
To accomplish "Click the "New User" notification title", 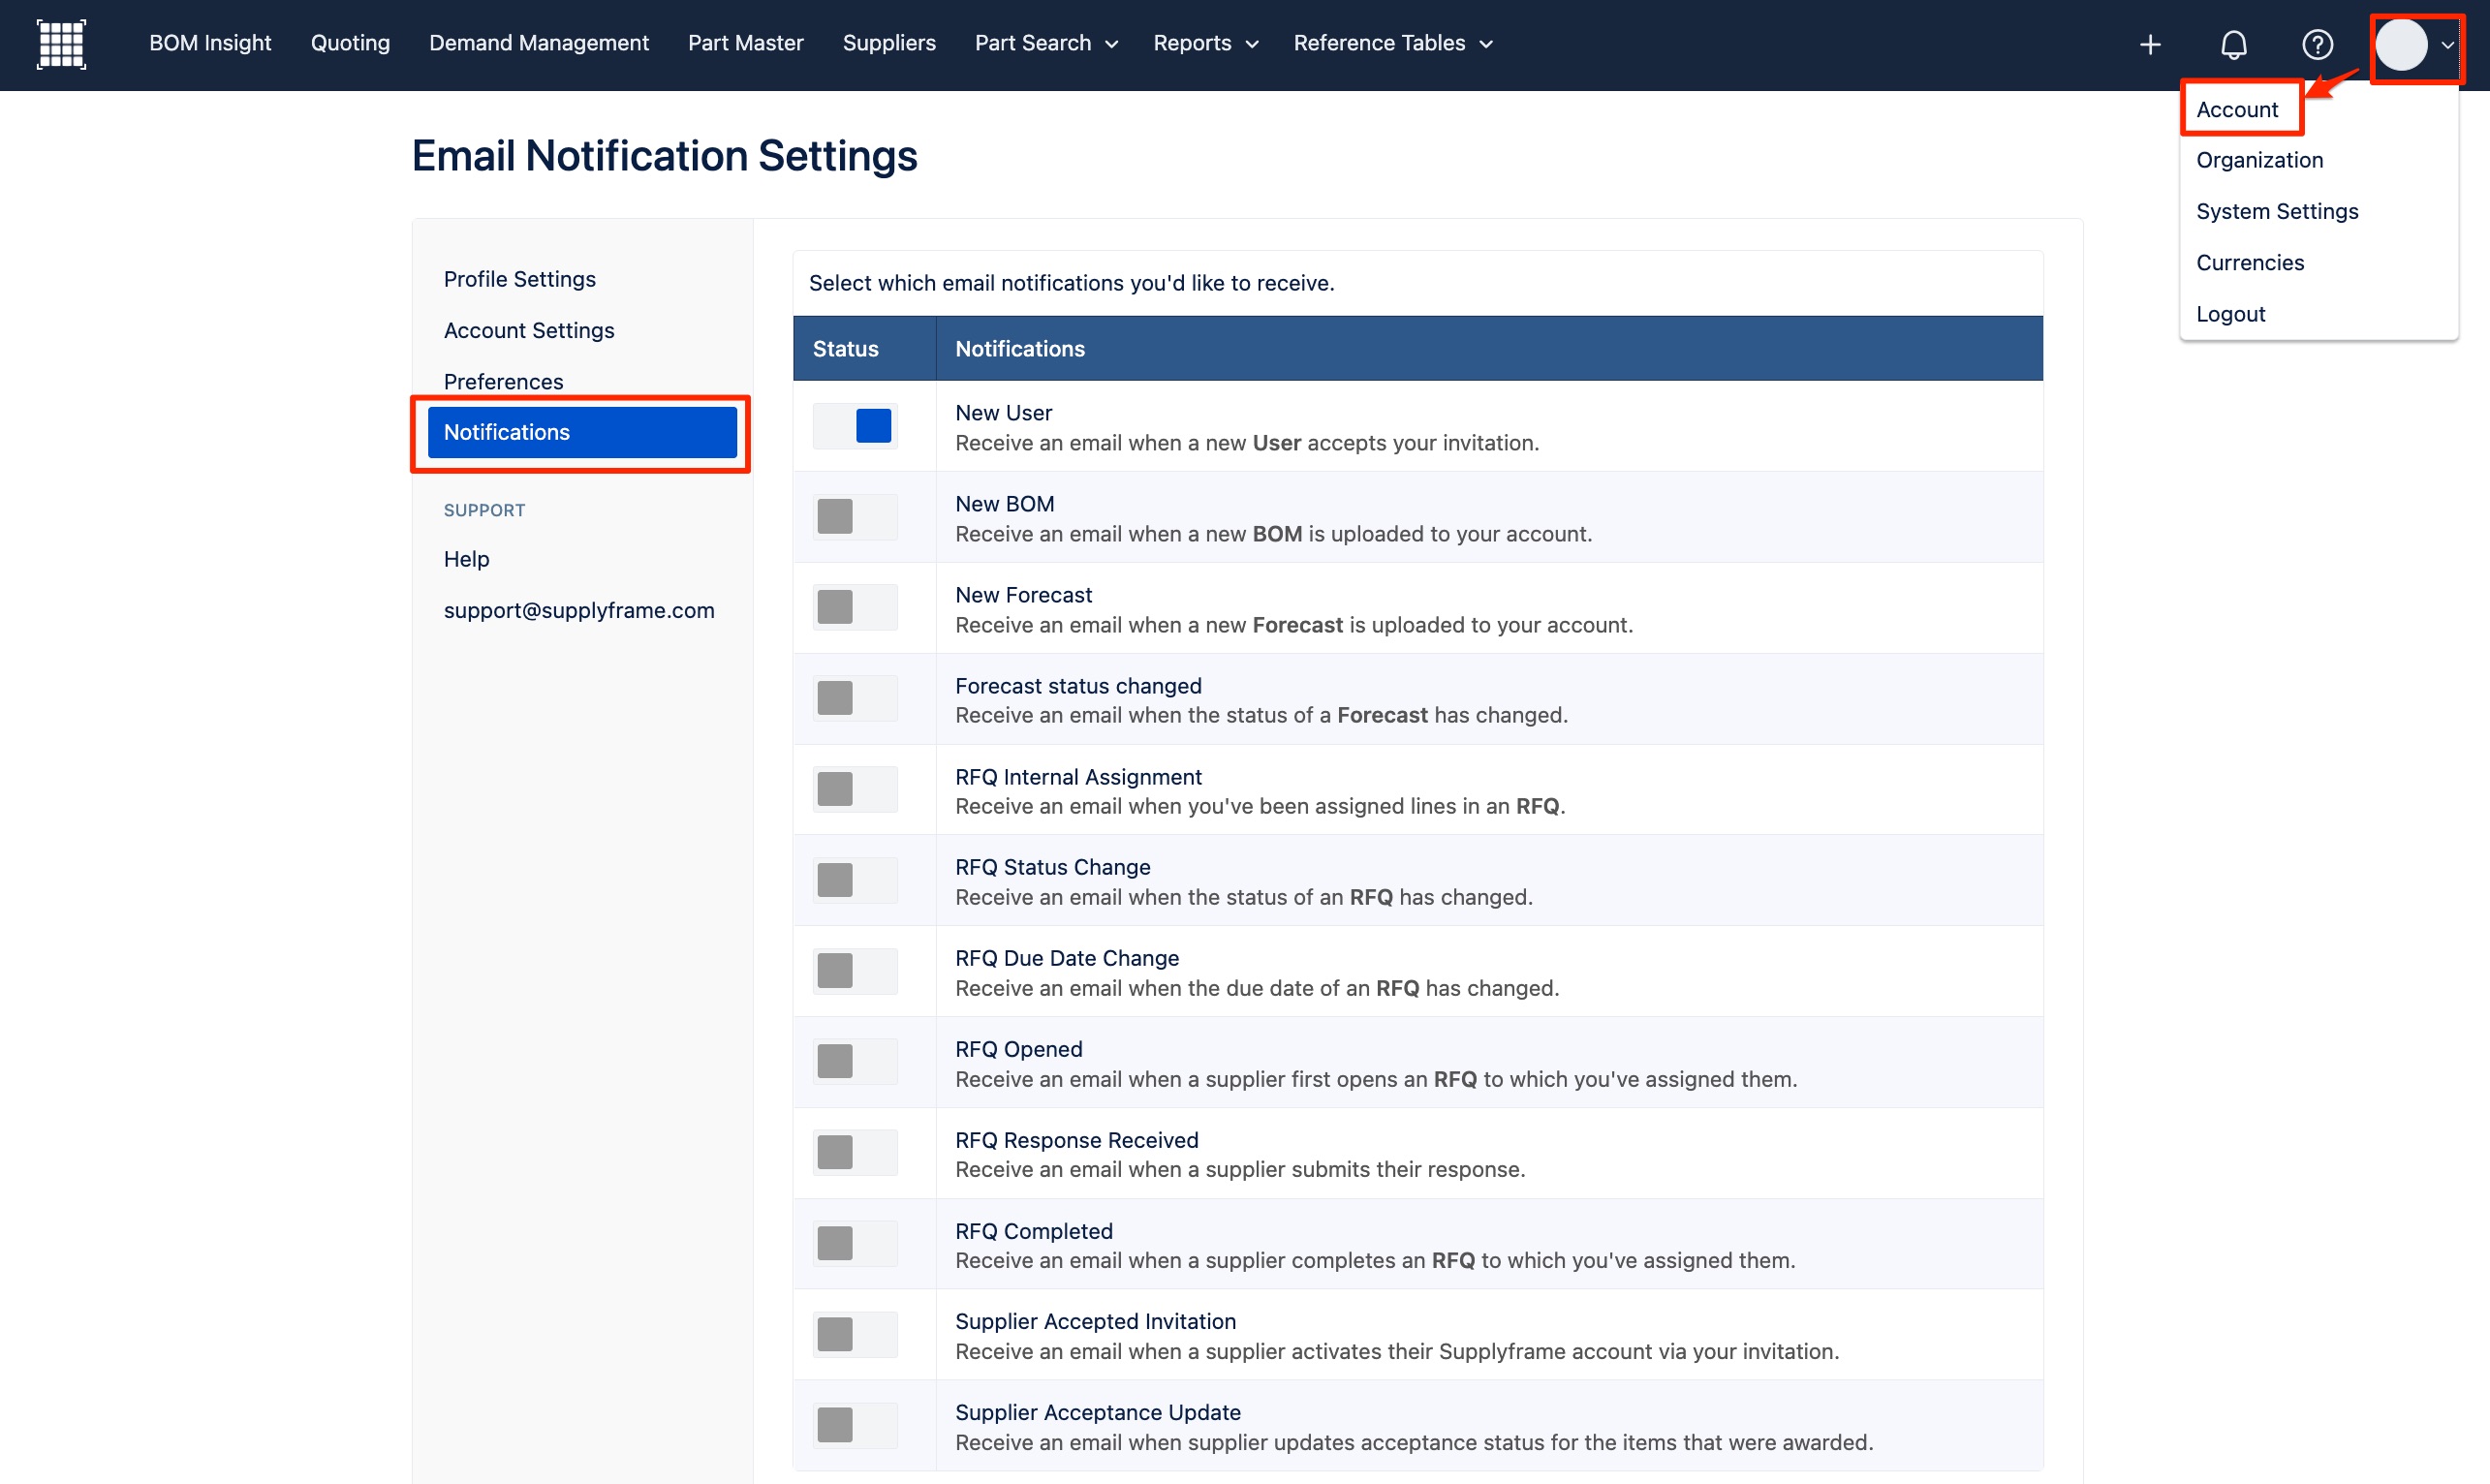I will 1003,413.
